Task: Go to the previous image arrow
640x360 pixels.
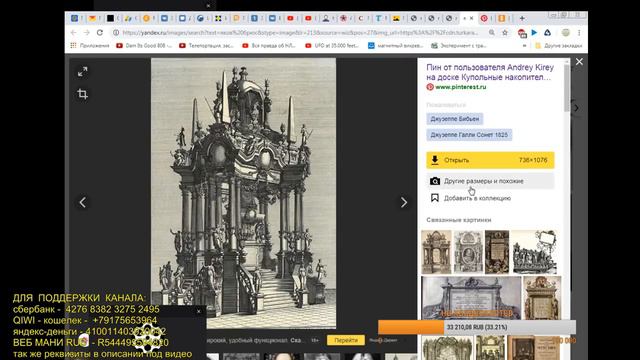Action: pos(82,202)
